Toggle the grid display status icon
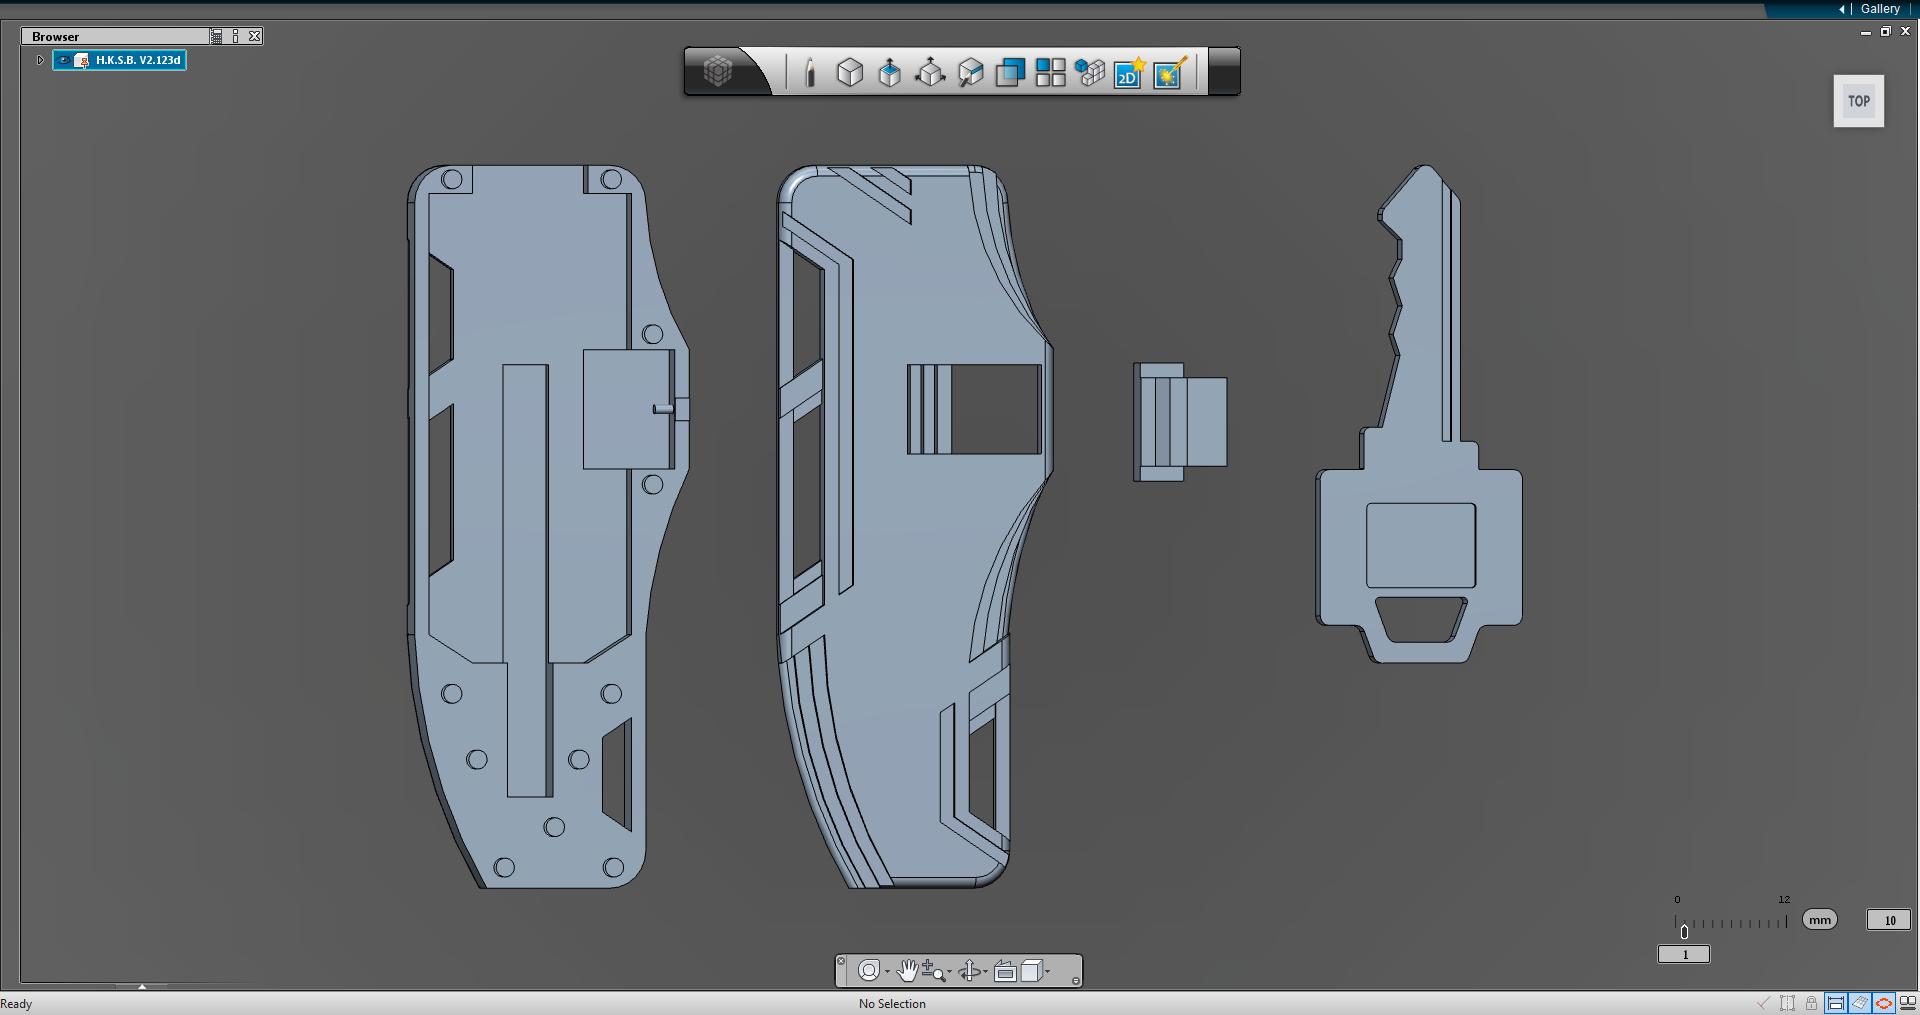 pyautogui.click(x=1859, y=1003)
